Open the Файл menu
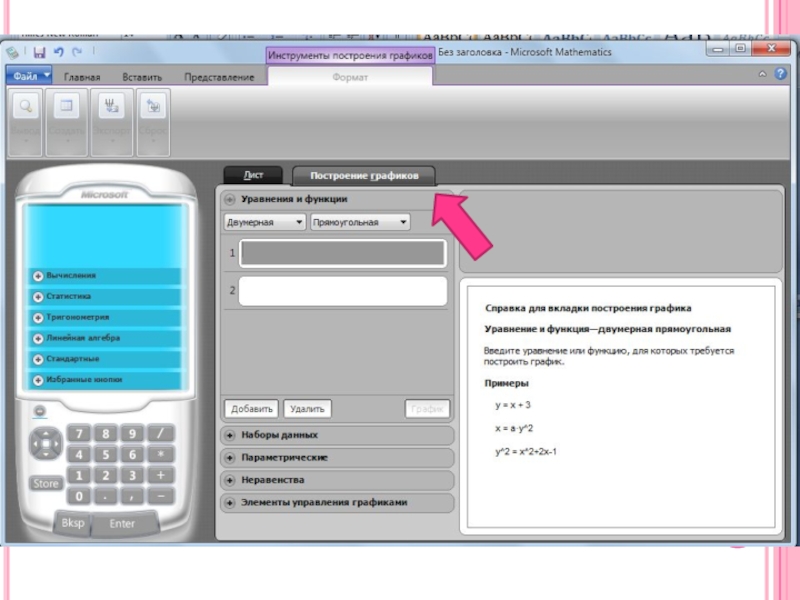The image size is (800, 600). click(x=29, y=76)
